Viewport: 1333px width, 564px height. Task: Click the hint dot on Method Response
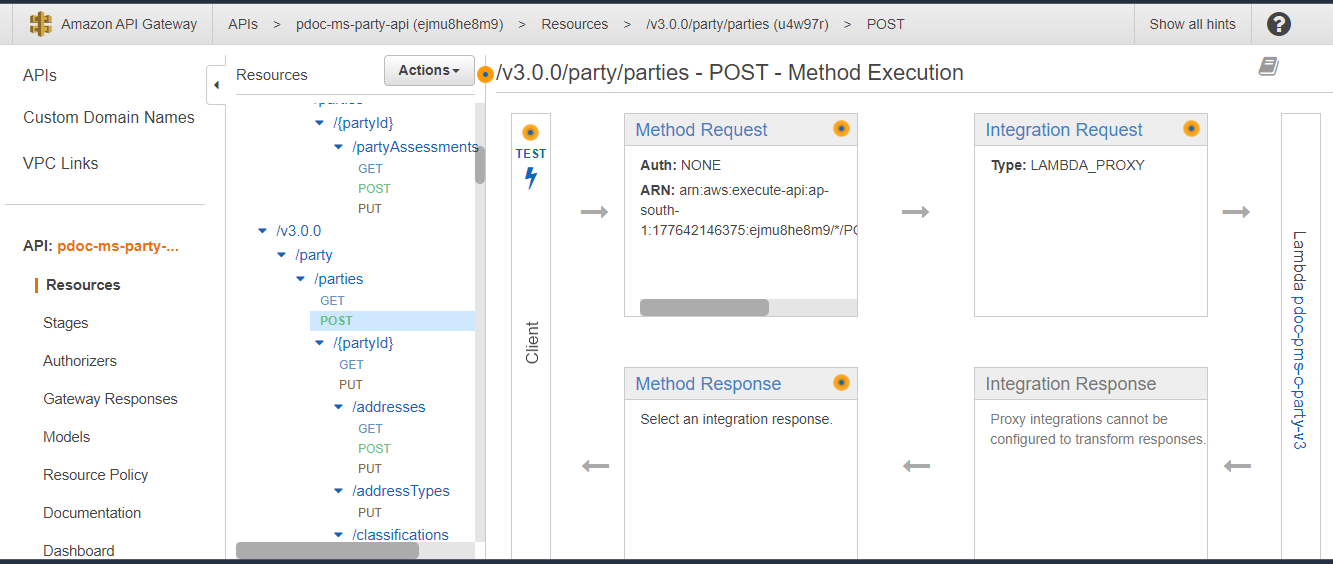[x=841, y=383]
